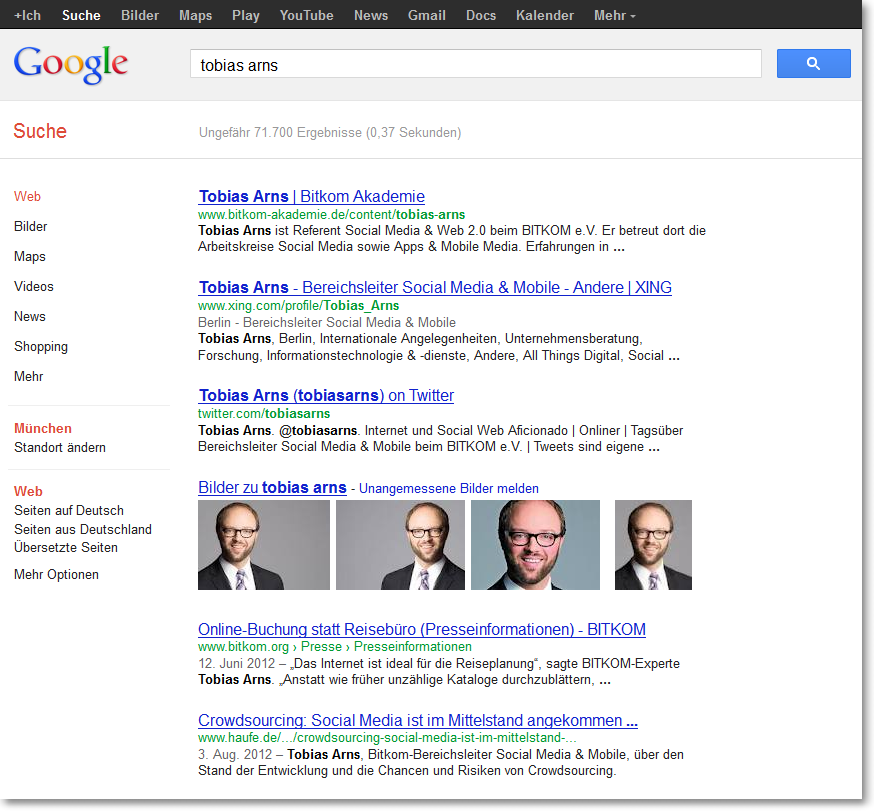This screenshot has height=811, width=874.
Task: Select Videos filter in left sidebar
Action: pyautogui.click(x=34, y=286)
